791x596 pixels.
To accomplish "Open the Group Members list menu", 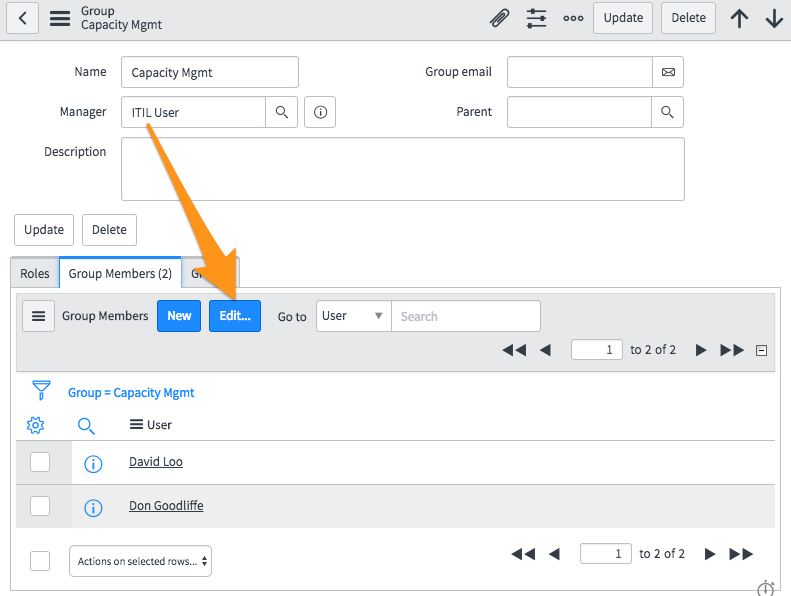I will tap(38, 316).
